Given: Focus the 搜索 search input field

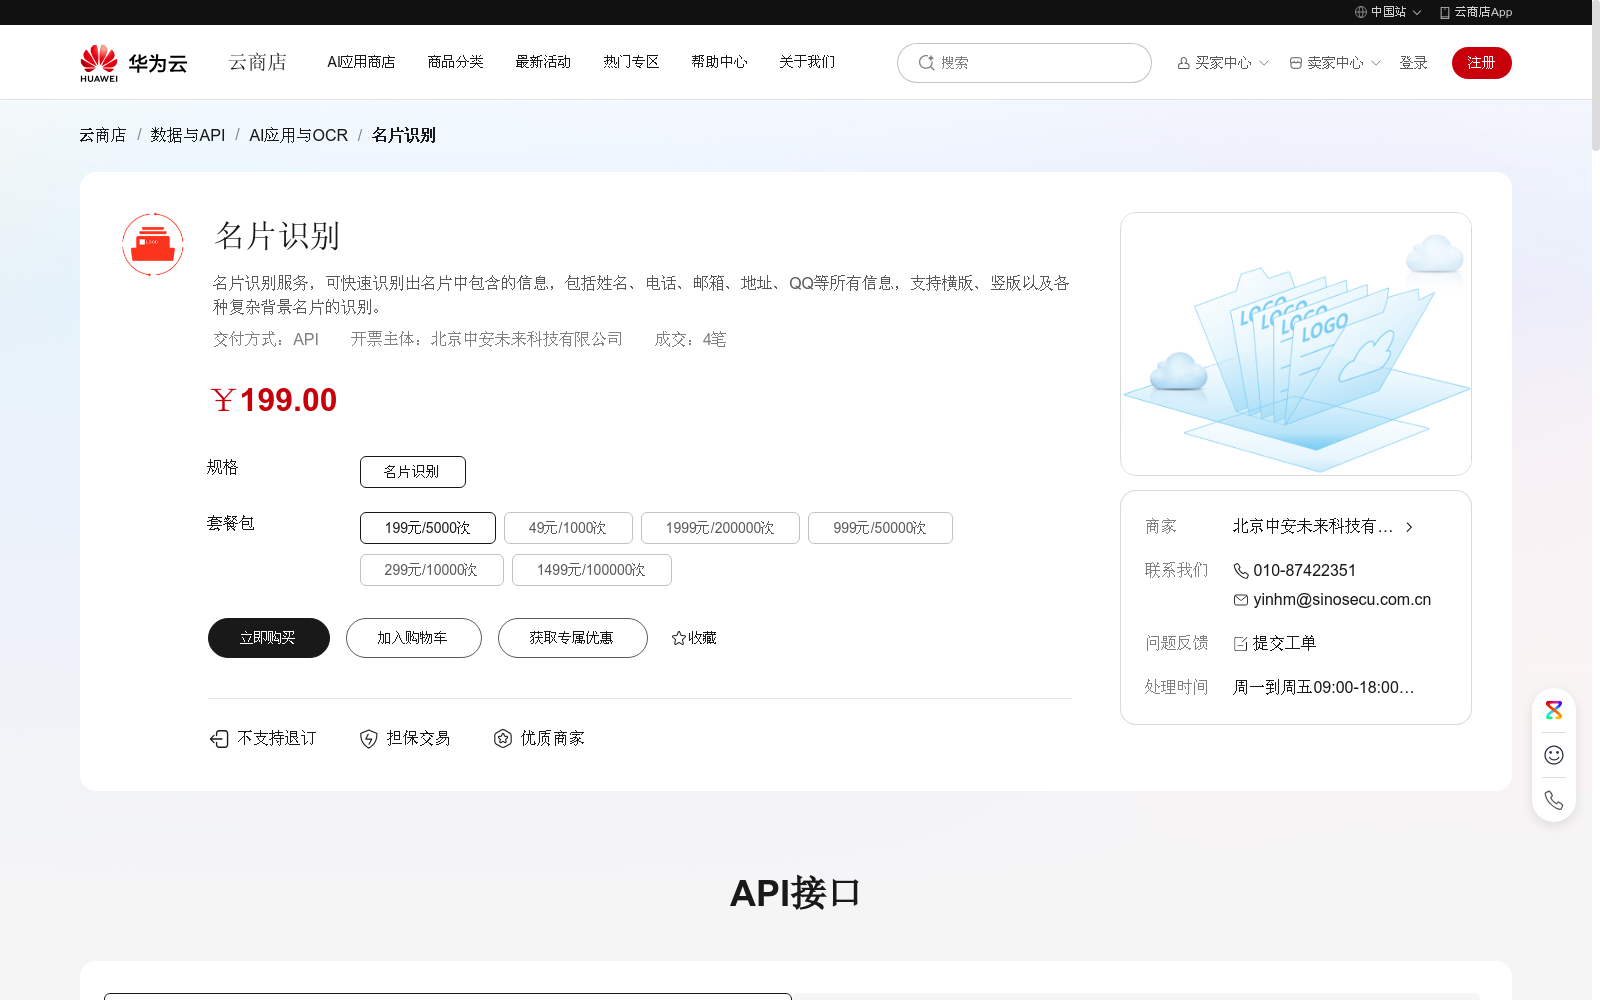Looking at the screenshot, I should pos(1024,63).
